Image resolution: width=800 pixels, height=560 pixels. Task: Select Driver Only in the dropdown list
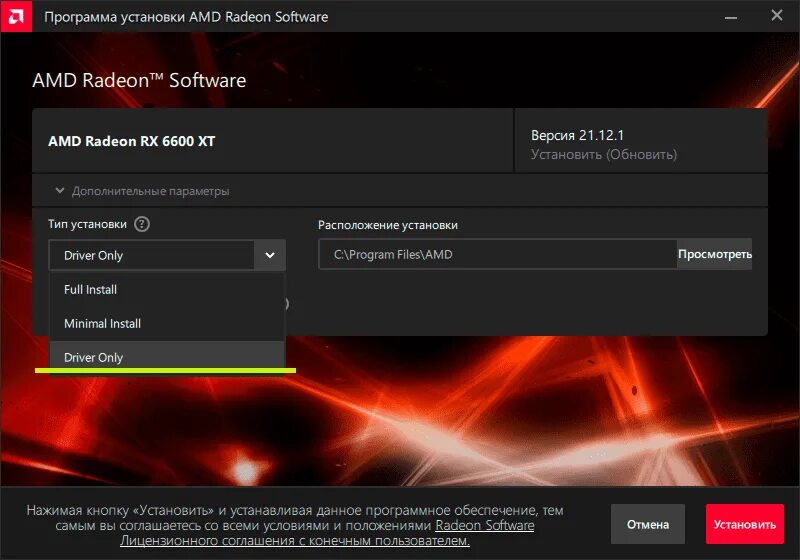tap(167, 357)
